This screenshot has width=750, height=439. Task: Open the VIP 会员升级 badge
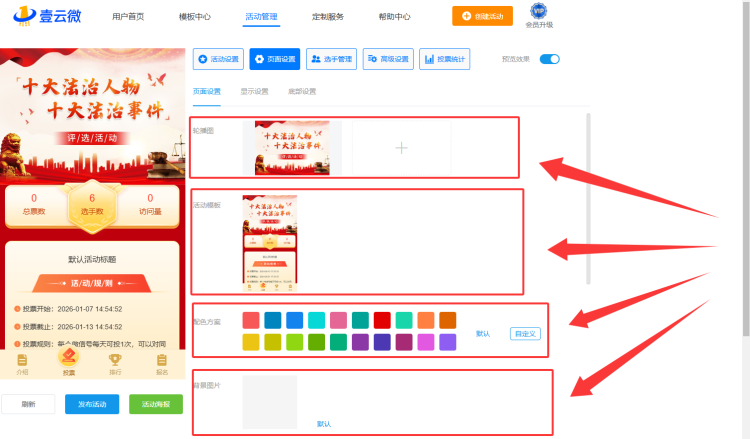pyautogui.click(x=538, y=16)
